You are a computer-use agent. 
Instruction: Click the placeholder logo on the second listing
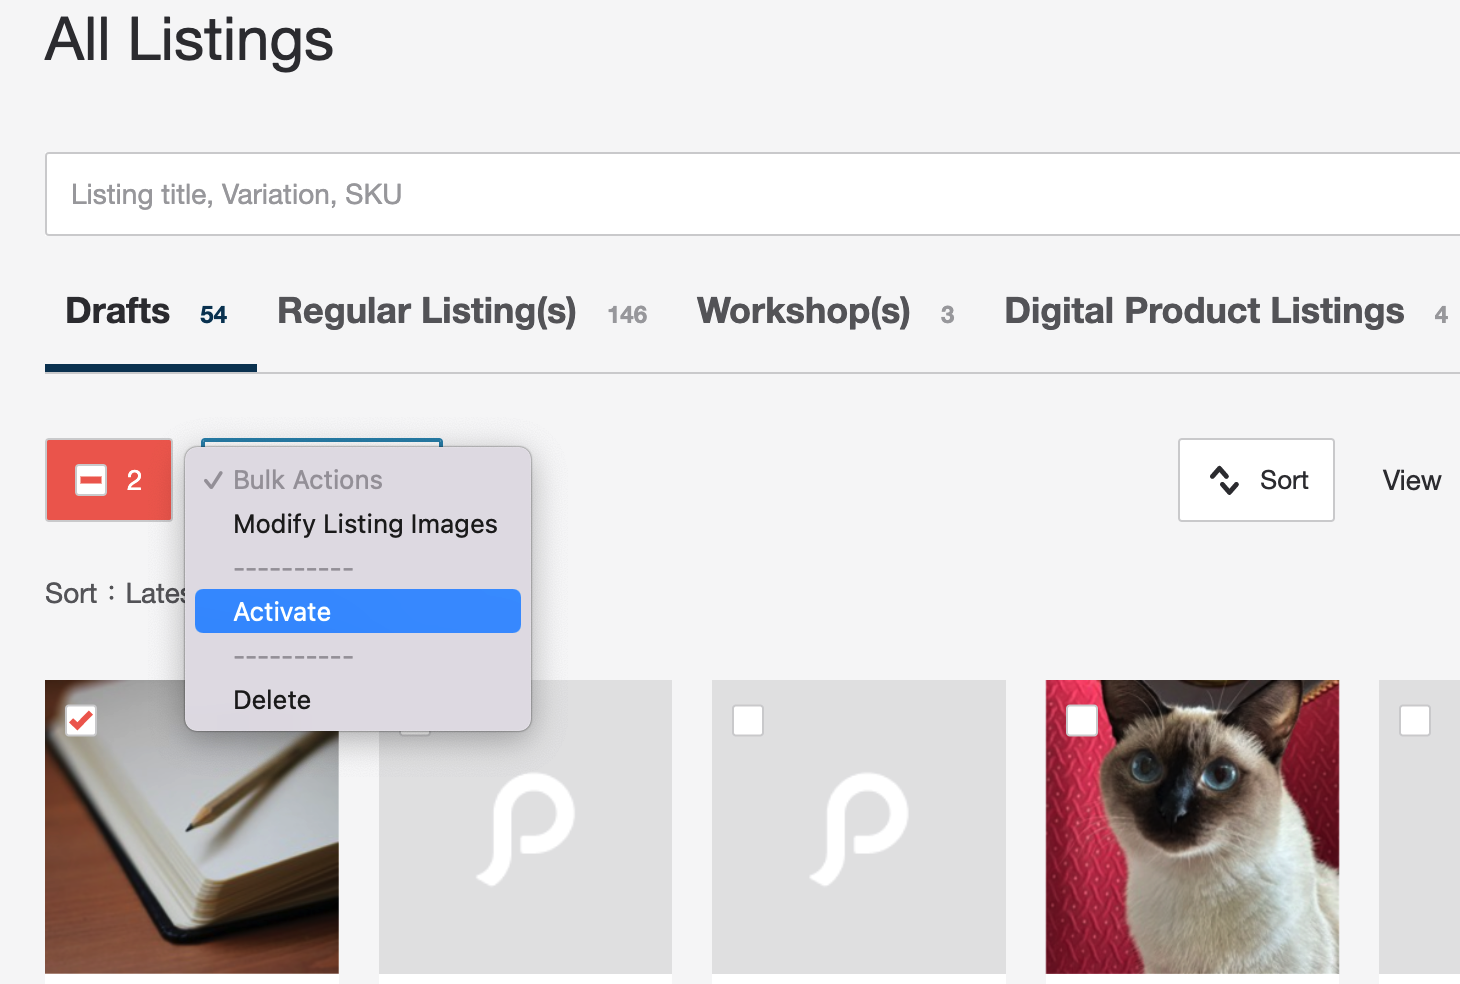pos(526,828)
